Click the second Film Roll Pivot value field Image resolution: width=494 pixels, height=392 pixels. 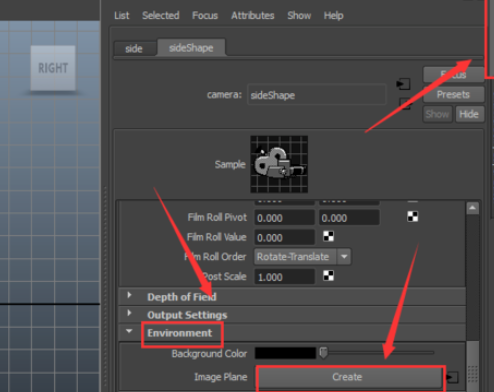pyautogui.click(x=349, y=218)
